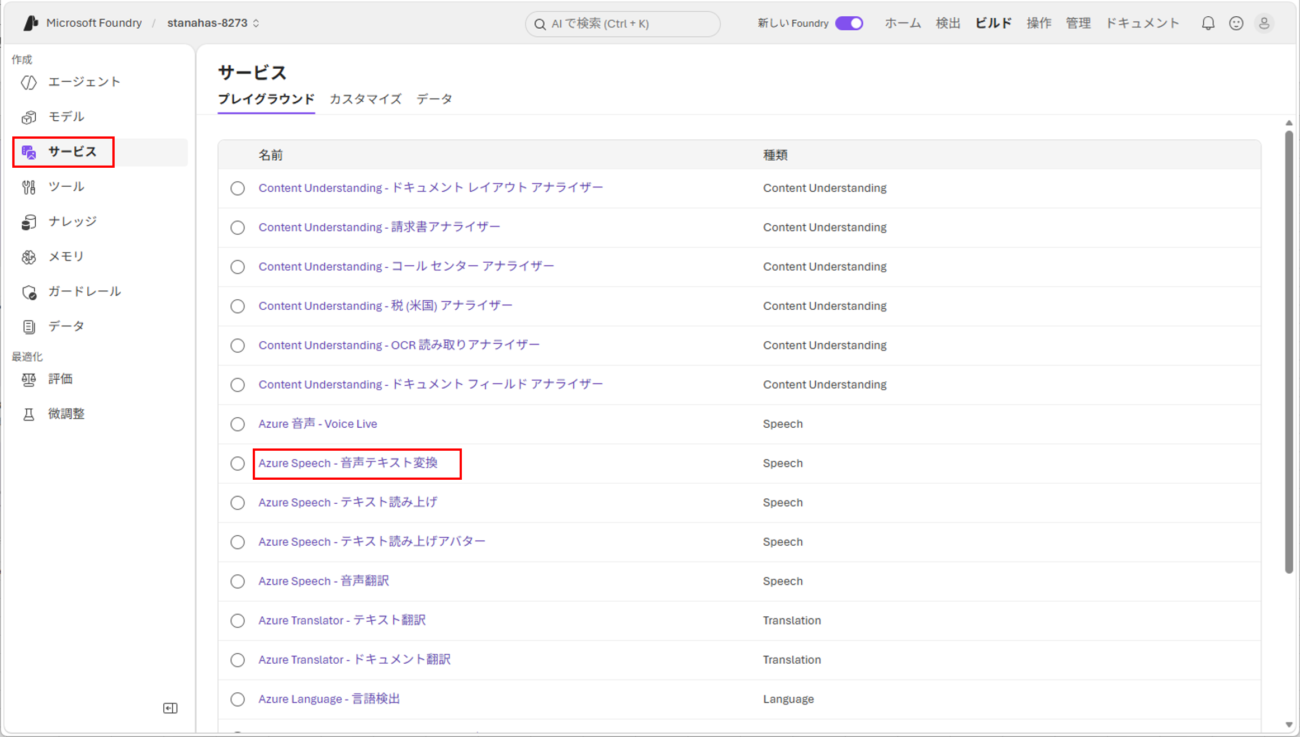Select radio for OCR 読み取りアナライザー
Screen dimensions: 1300x737
[x=237, y=345]
